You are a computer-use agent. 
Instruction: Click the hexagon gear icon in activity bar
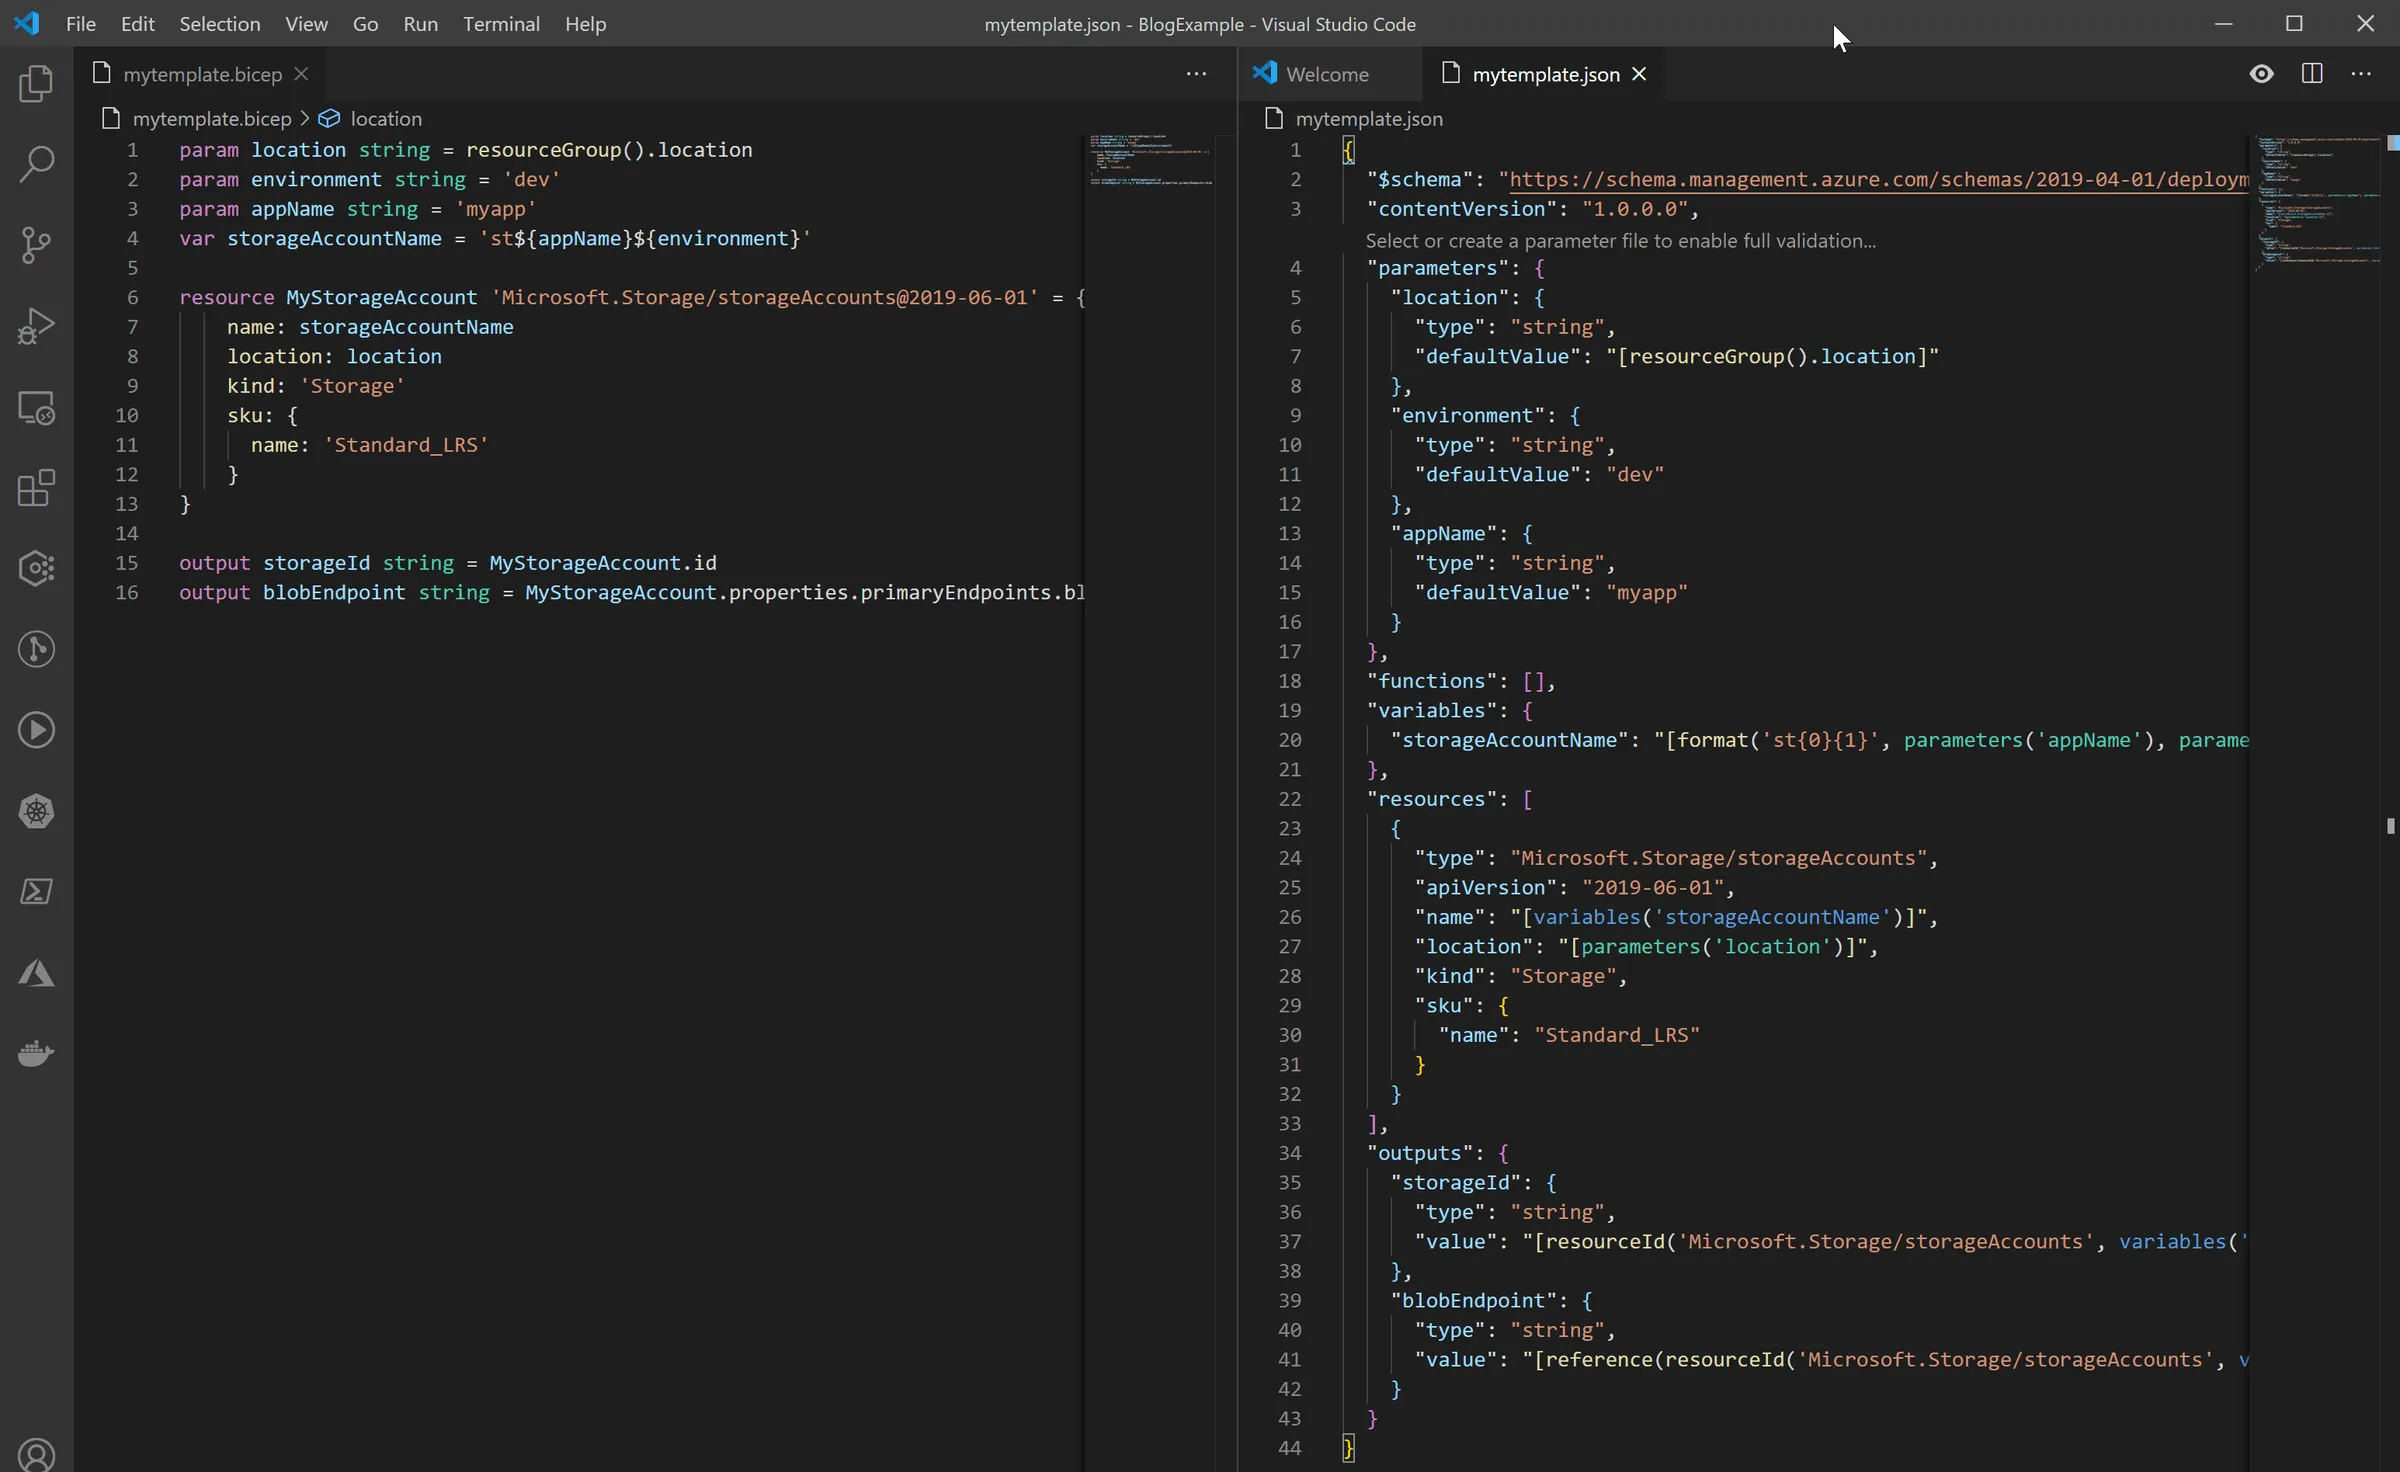click(x=36, y=569)
